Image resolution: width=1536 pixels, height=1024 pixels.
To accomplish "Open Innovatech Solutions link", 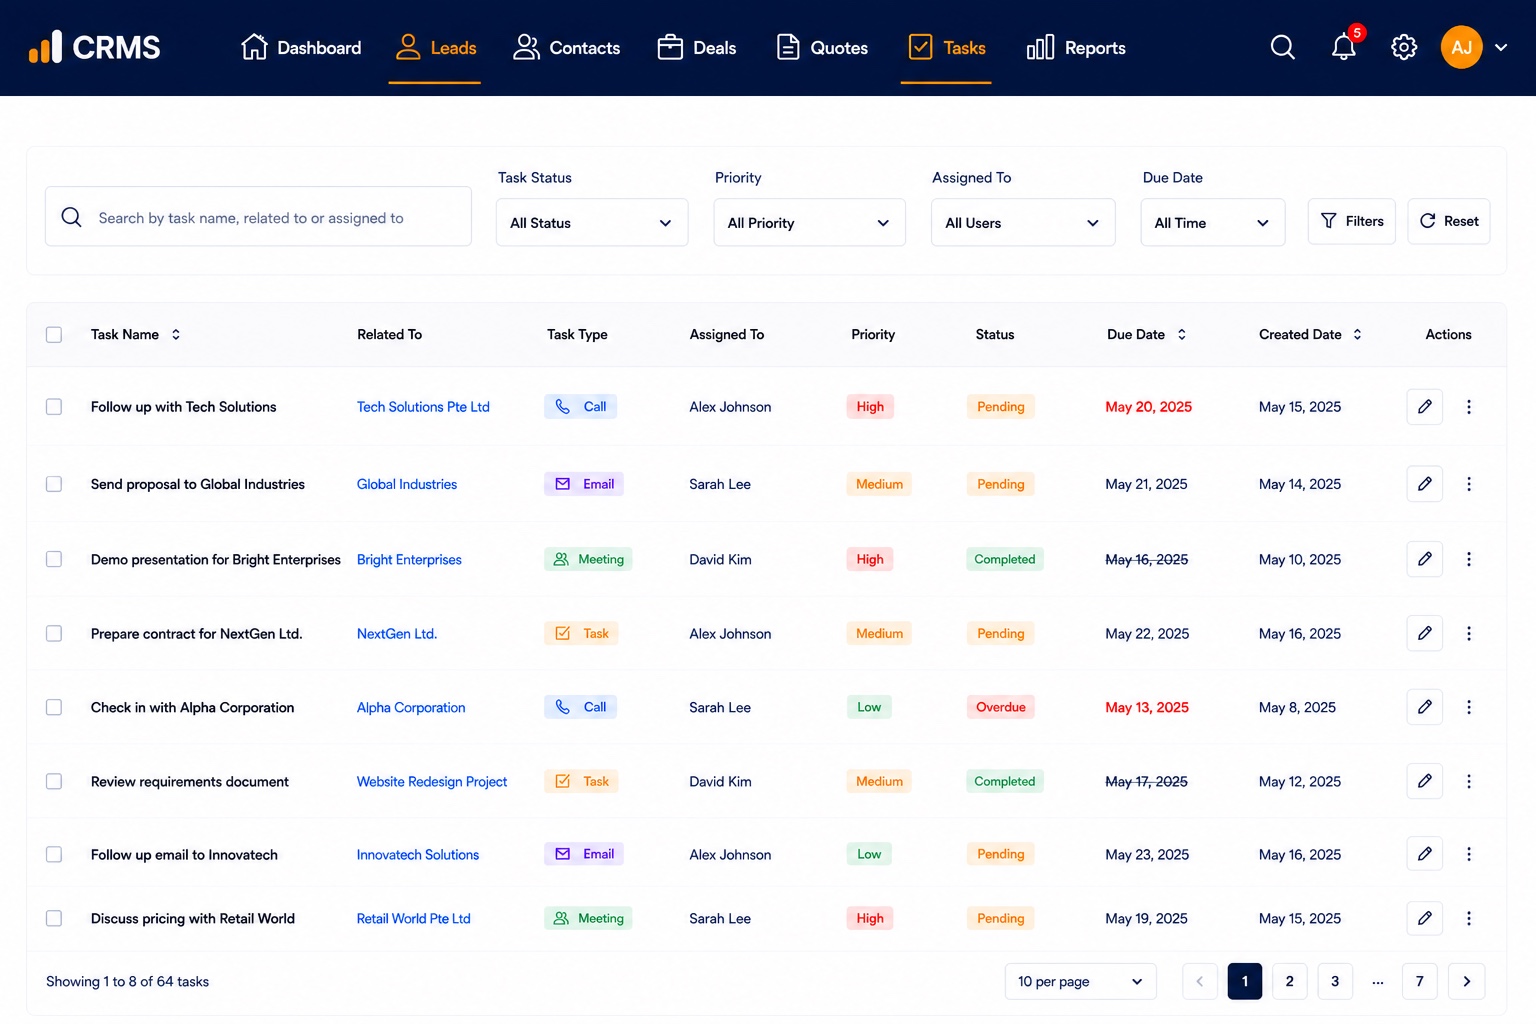I will click(418, 854).
